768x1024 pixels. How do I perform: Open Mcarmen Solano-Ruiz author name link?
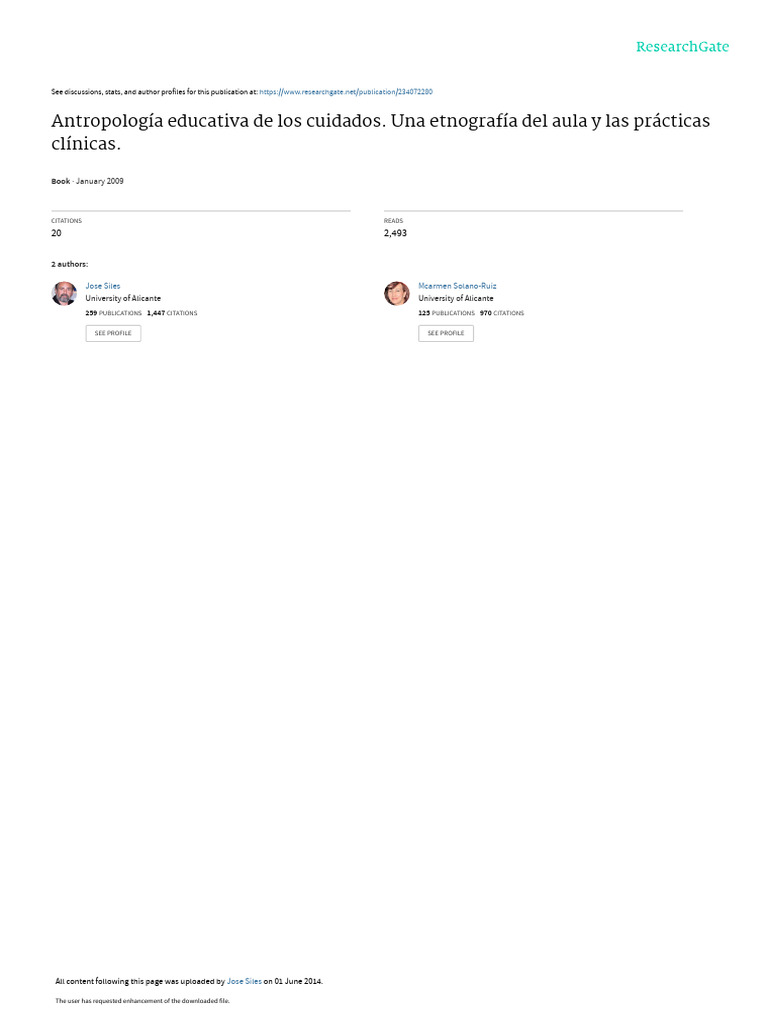pos(457,286)
